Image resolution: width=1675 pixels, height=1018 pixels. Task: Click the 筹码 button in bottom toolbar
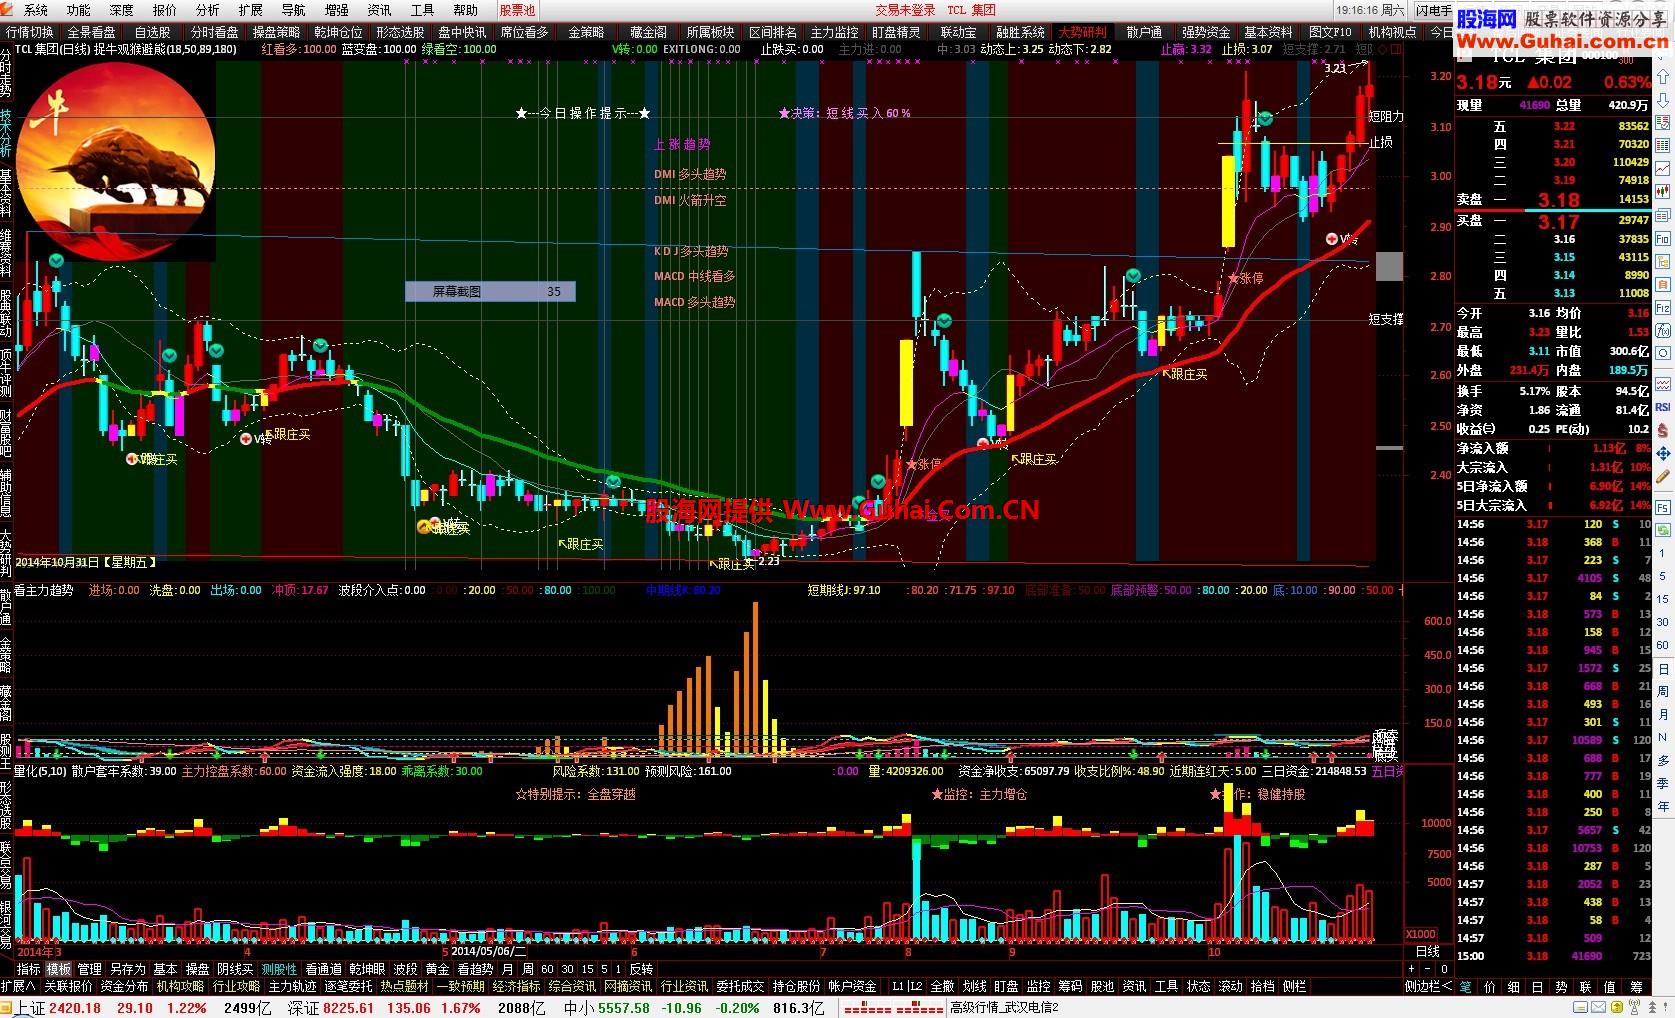1069,986
